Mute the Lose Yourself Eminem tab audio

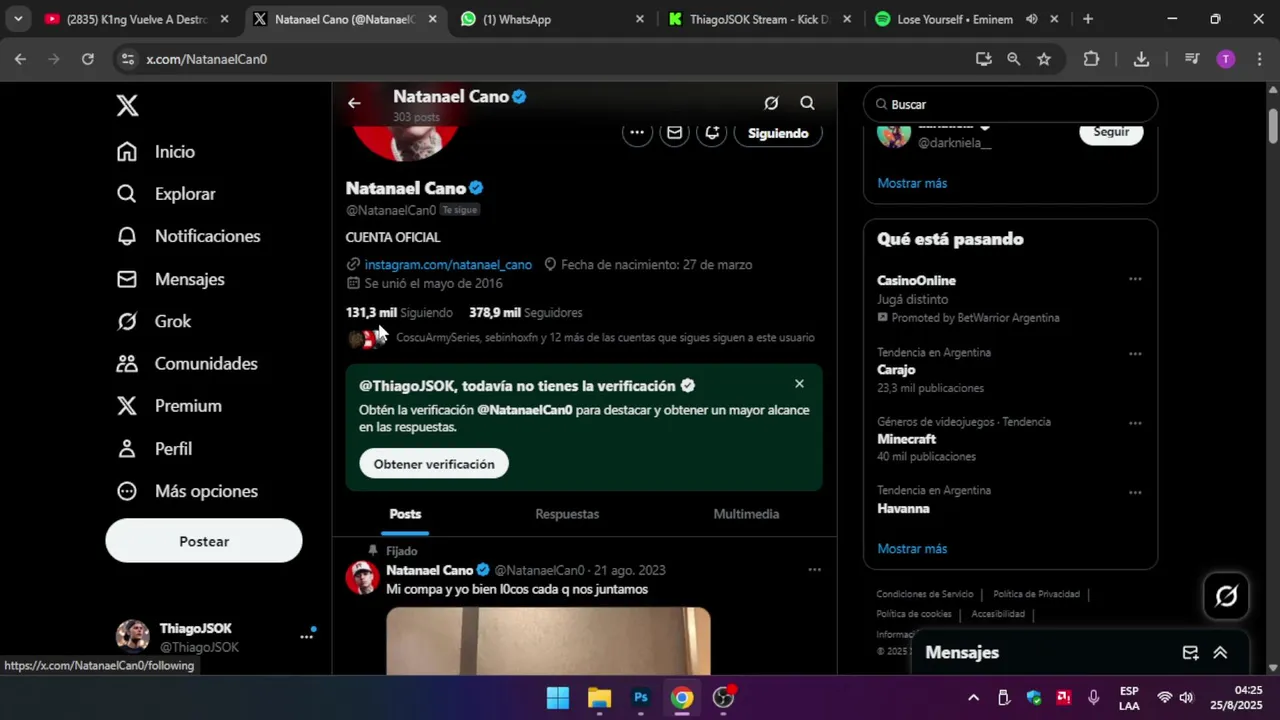pyautogui.click(x=1031, y=19)
